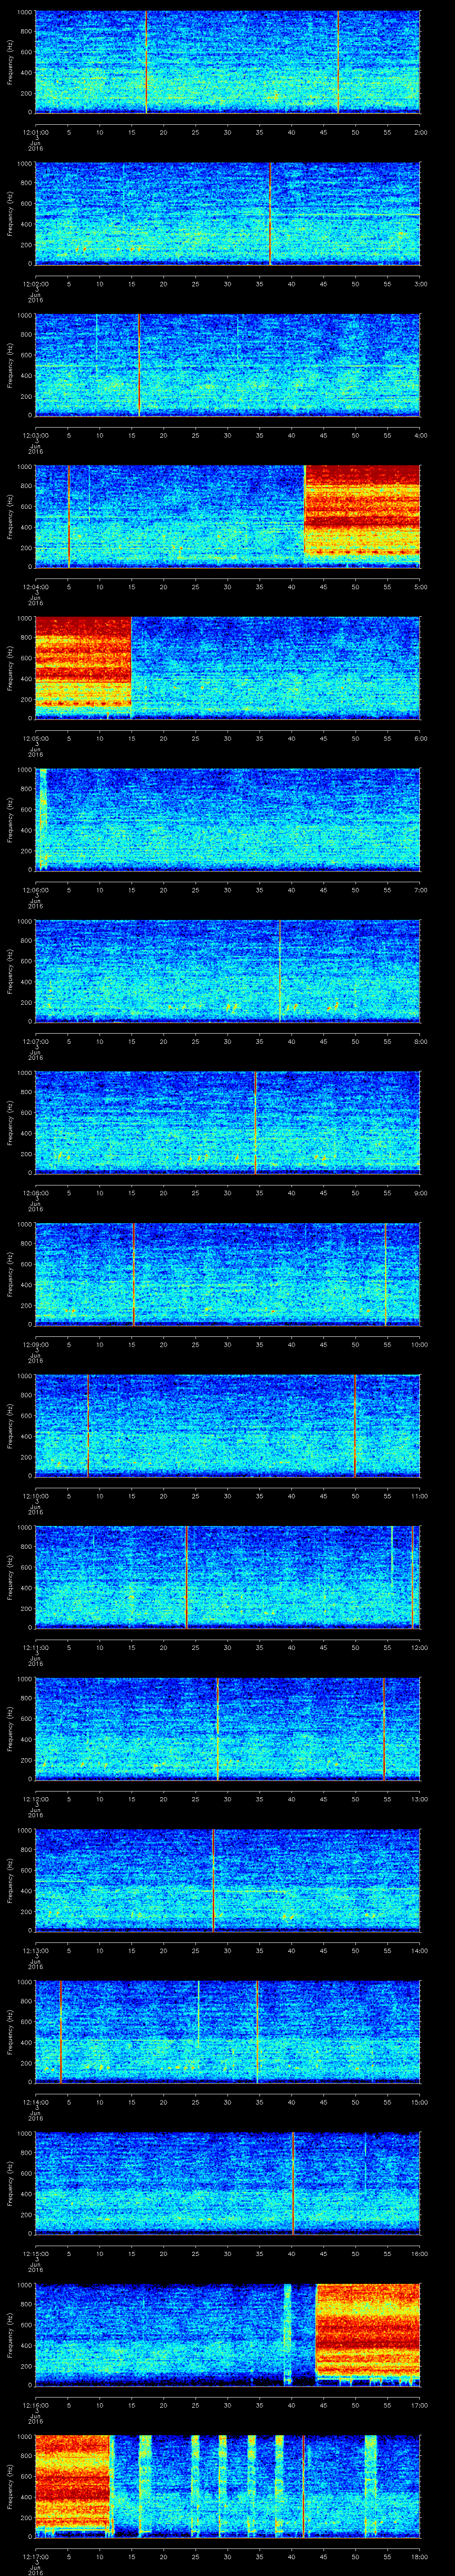The width and height of the screenshot is (455, 2576).
Task: Click the 12:12:00 start time label
Action: point(35,1798)
